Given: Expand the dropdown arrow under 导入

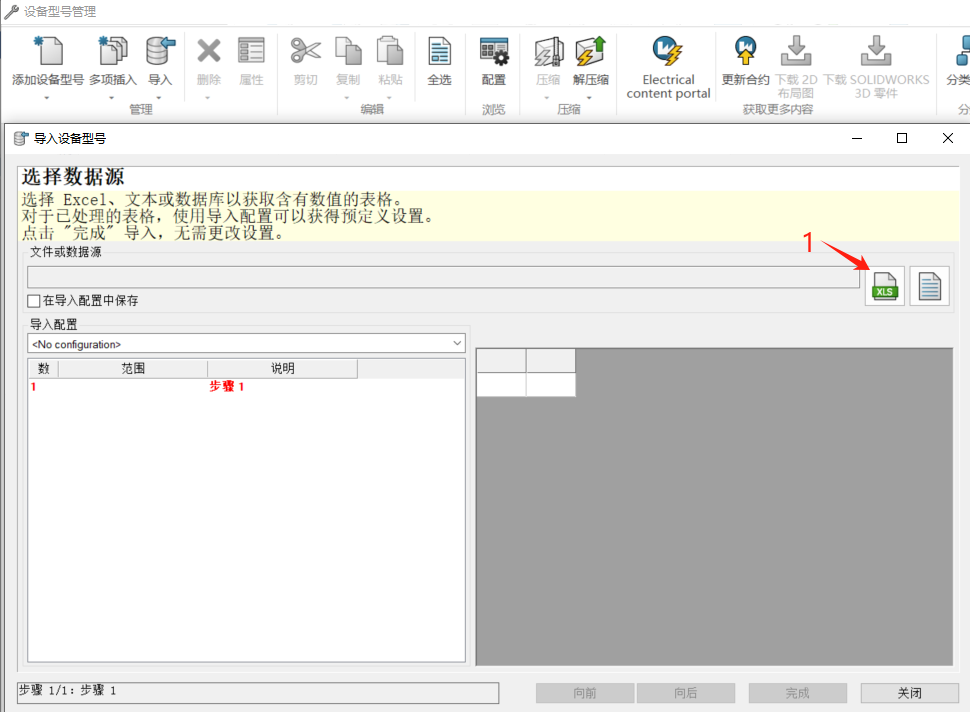Looking at the screenshot, I should 159,97.
